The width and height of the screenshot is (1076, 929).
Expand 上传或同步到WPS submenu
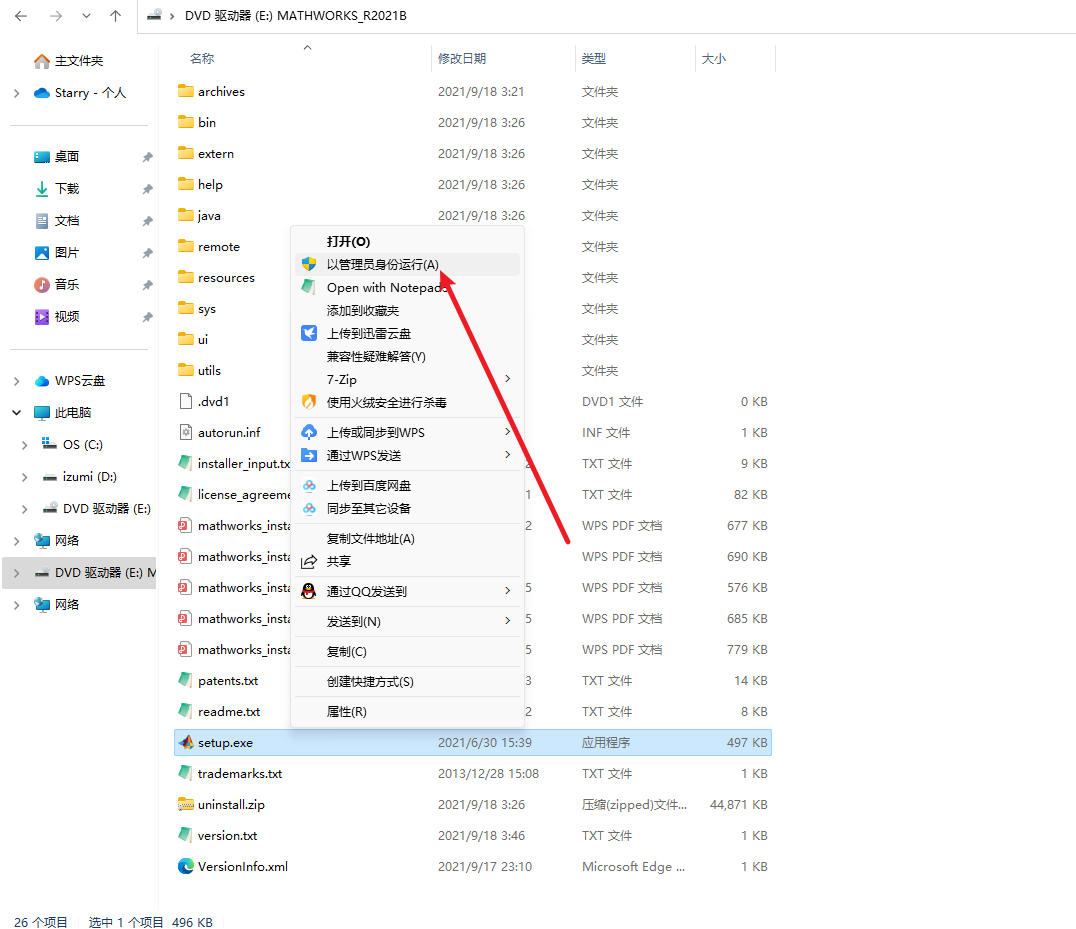tap(508, 432)
